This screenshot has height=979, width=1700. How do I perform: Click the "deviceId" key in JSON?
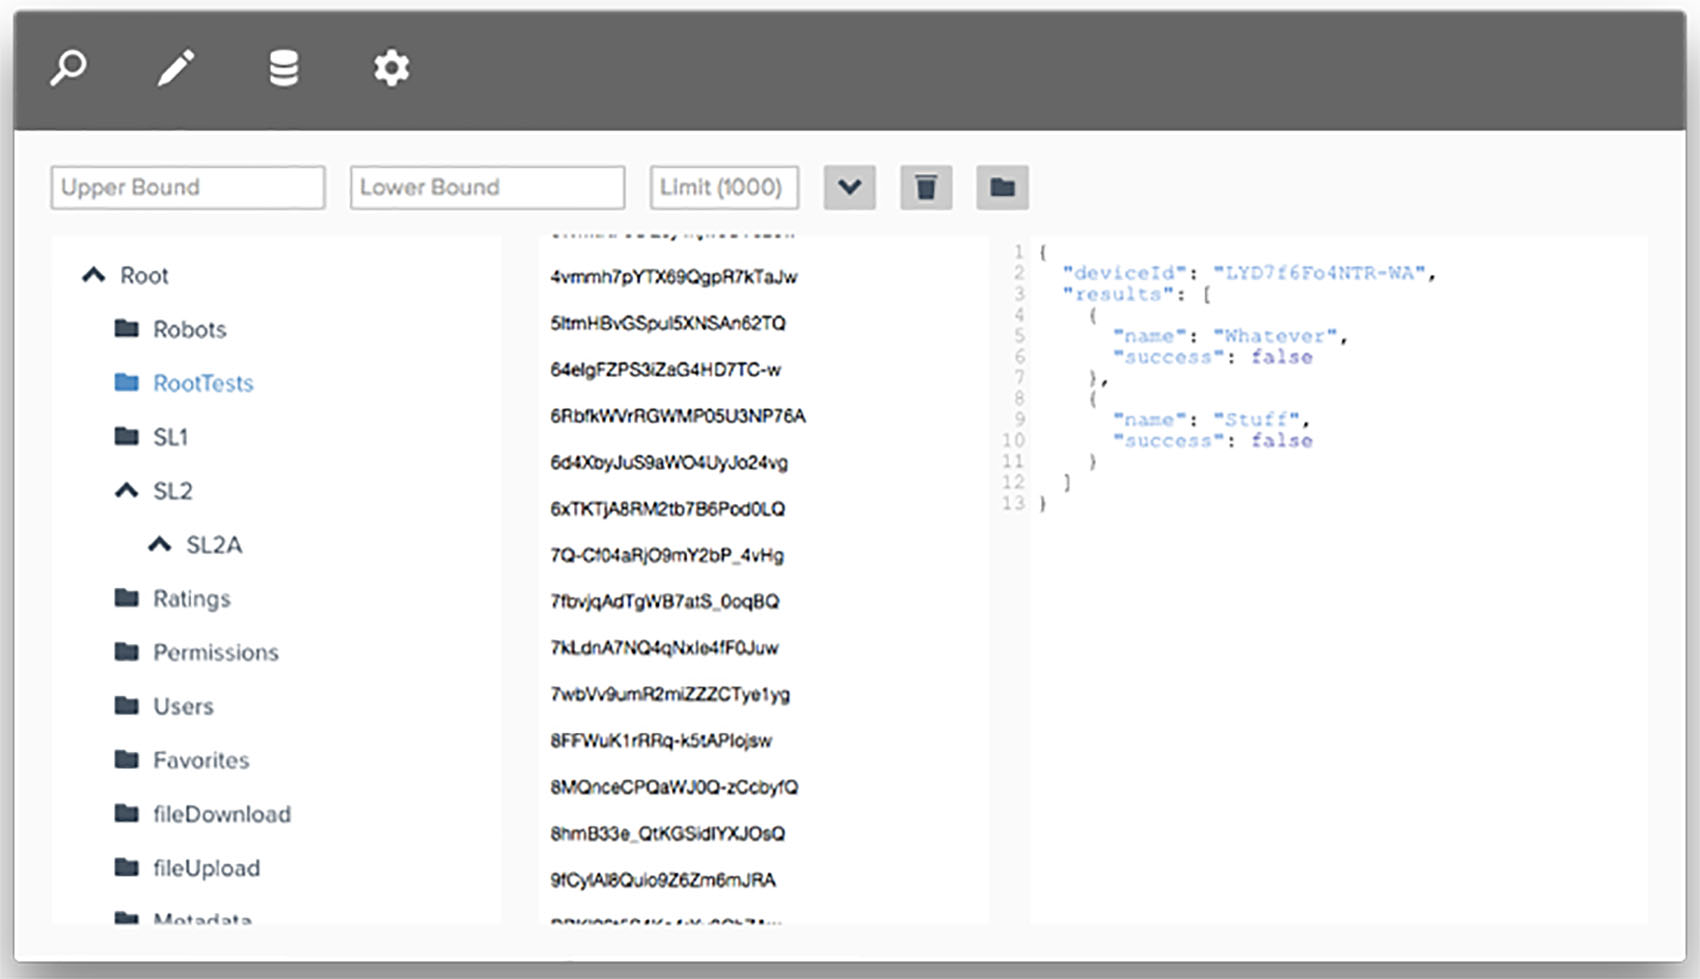point(1125,273)
